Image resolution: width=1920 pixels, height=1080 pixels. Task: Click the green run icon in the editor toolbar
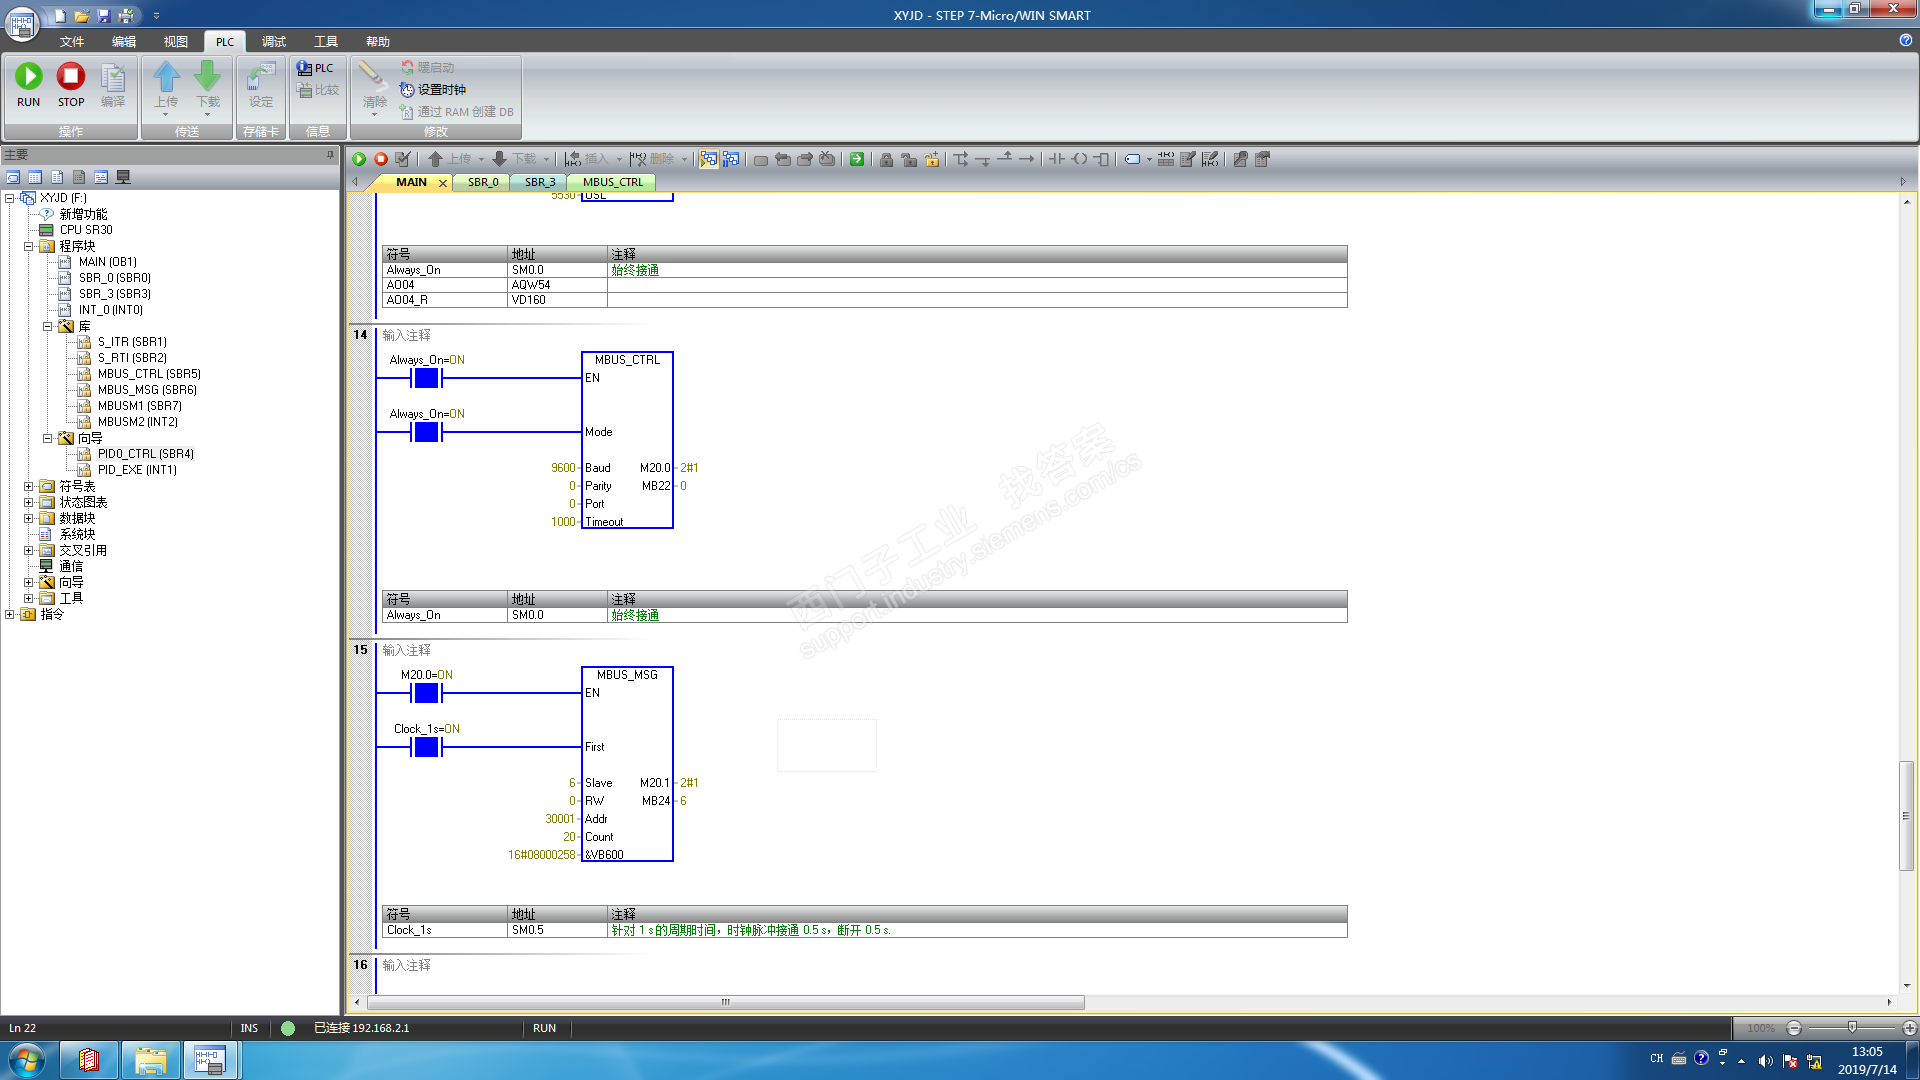click(x=359, y=159)
